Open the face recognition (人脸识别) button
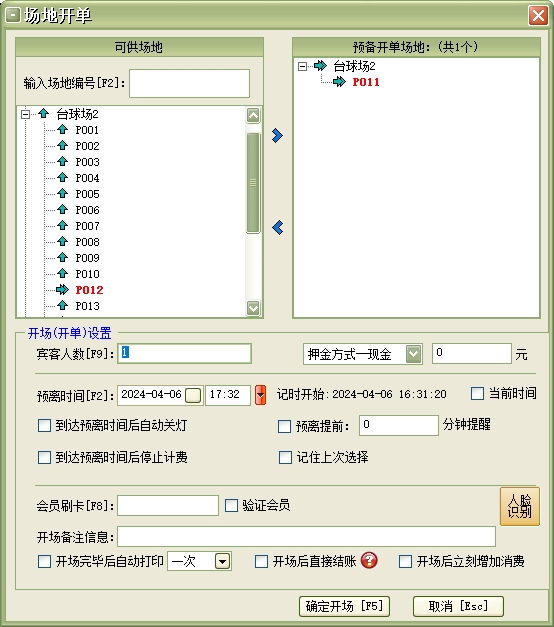This screenshot has width=554, height=627. click(x=520, y=506)
